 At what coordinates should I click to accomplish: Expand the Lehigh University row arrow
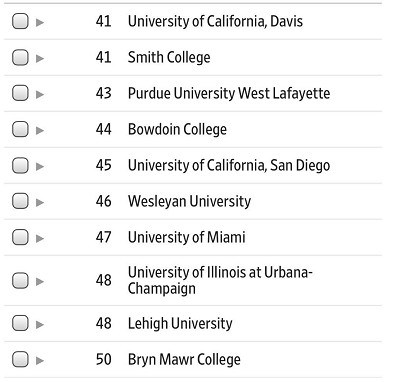click(x=40, y=324)
